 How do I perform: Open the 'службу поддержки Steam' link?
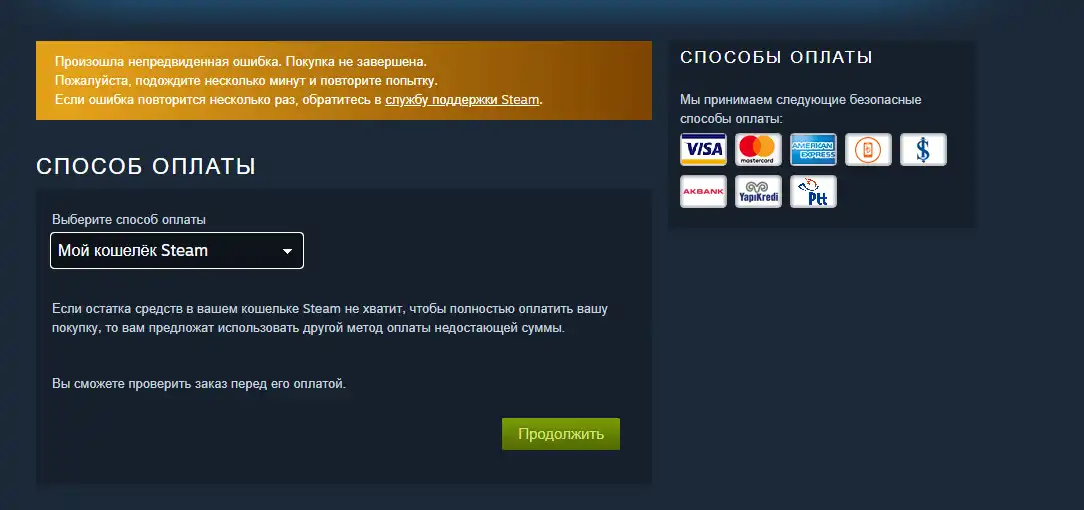[462, 100]
